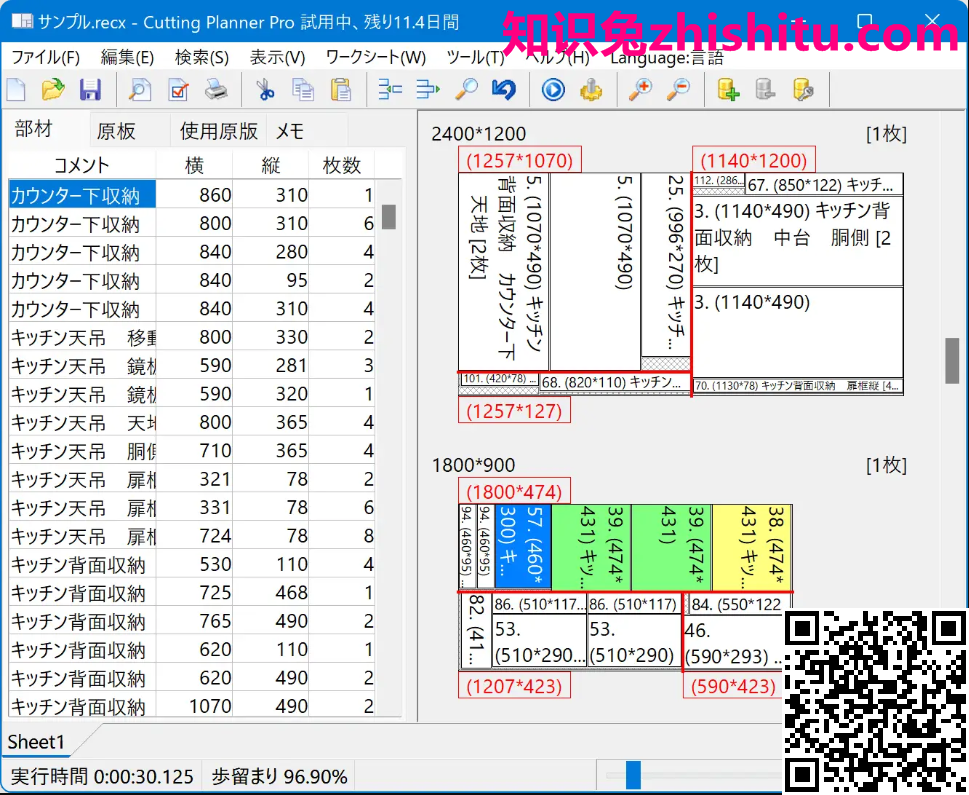Switch to the 原板 tab
This screenshot has height=795, width=969.
click(x=116, y=131)
